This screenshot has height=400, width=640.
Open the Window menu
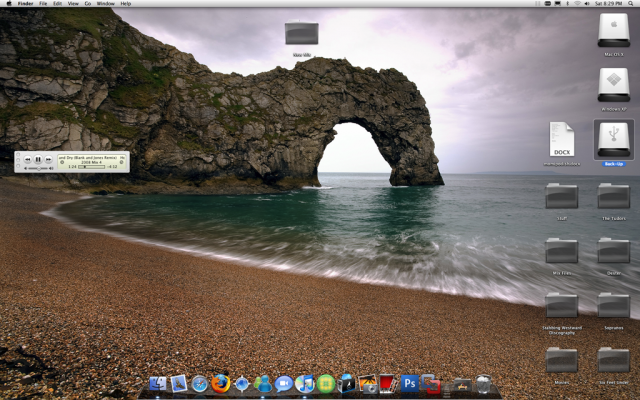[x=106, y=3]
